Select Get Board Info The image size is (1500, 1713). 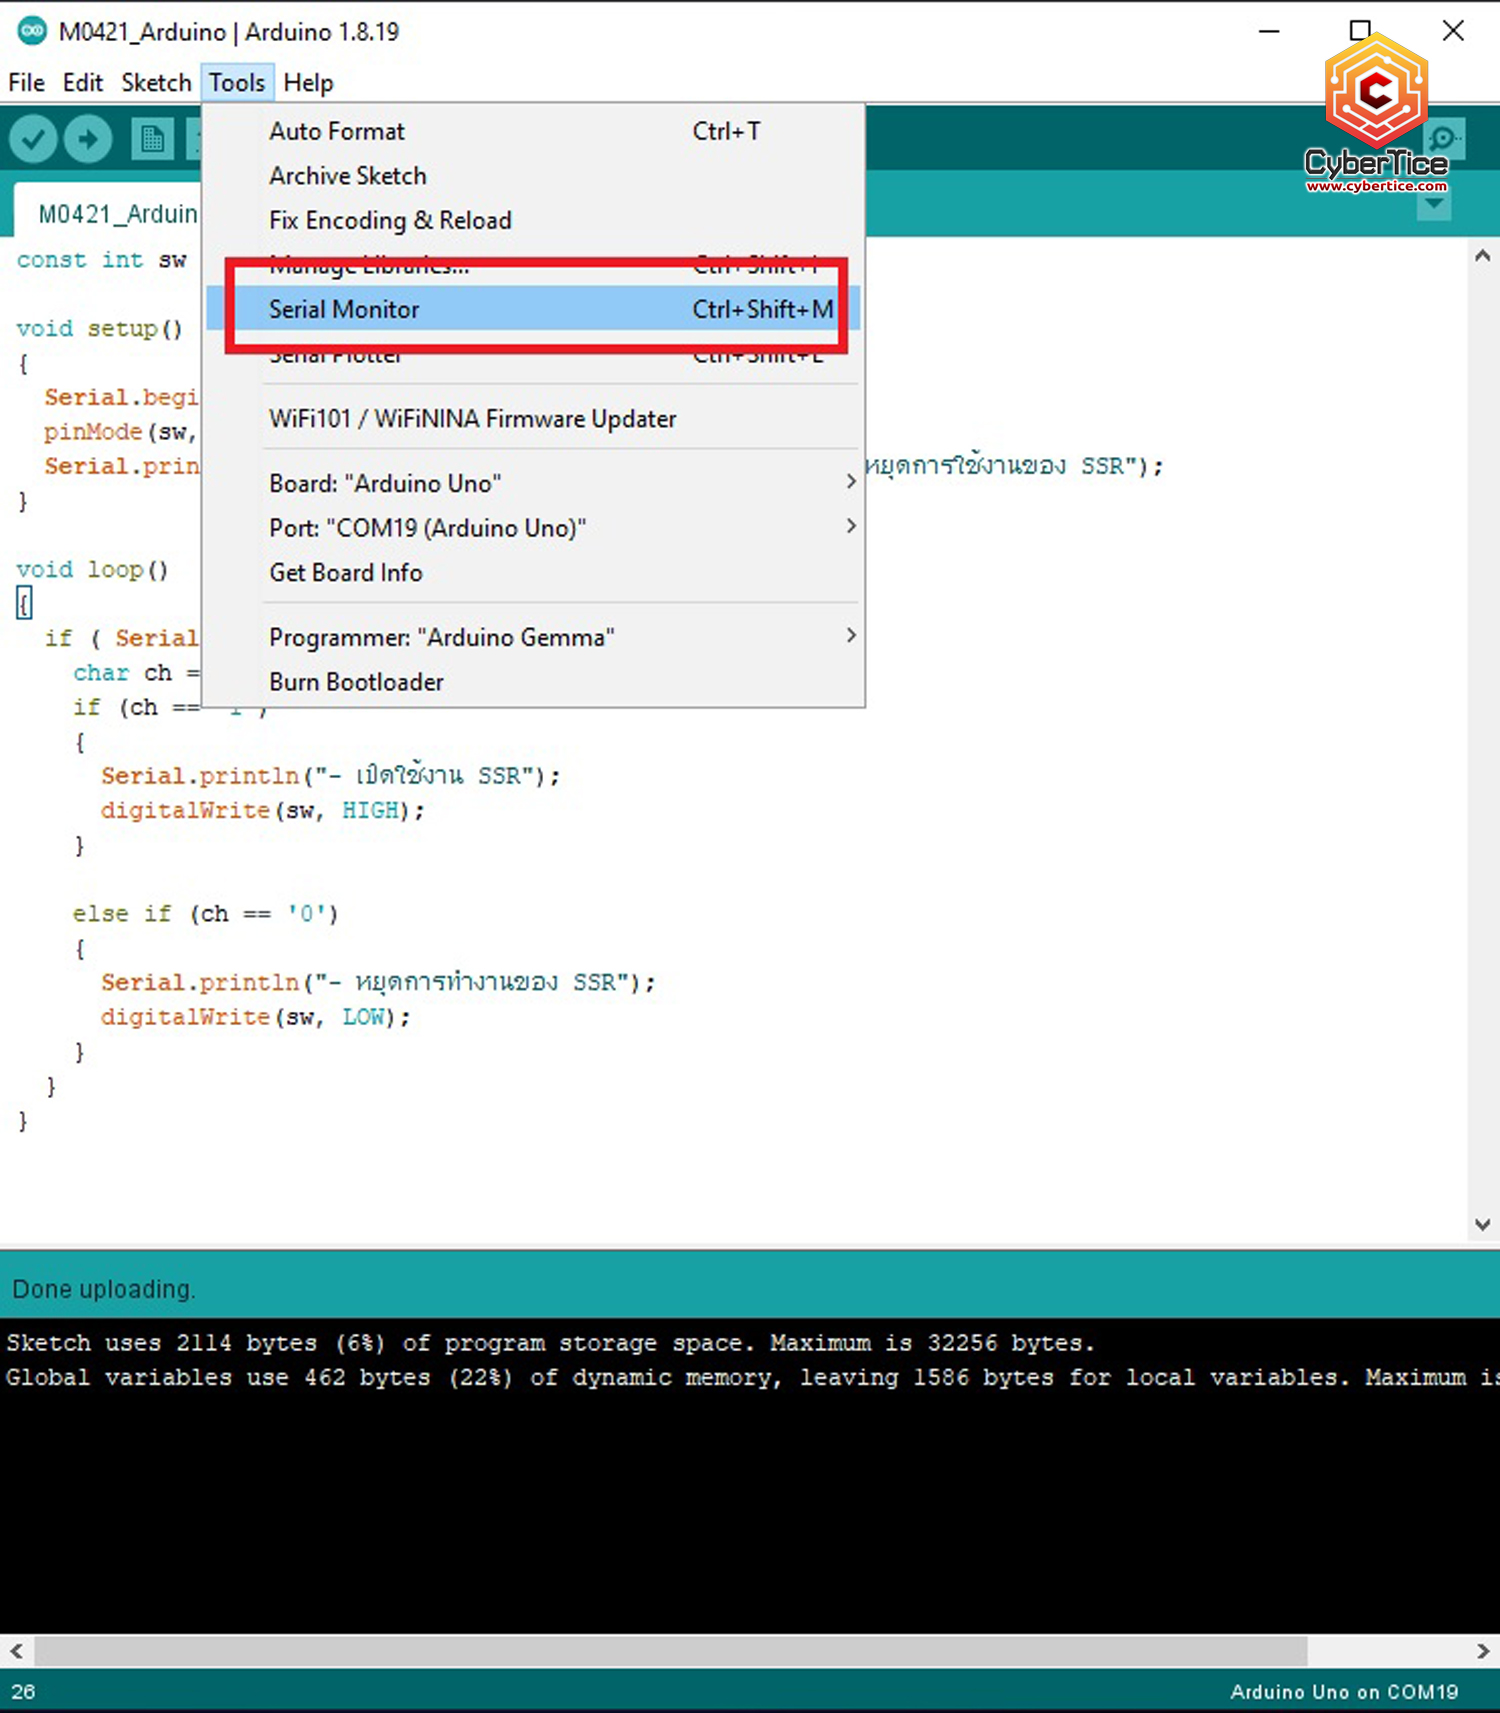346,573
